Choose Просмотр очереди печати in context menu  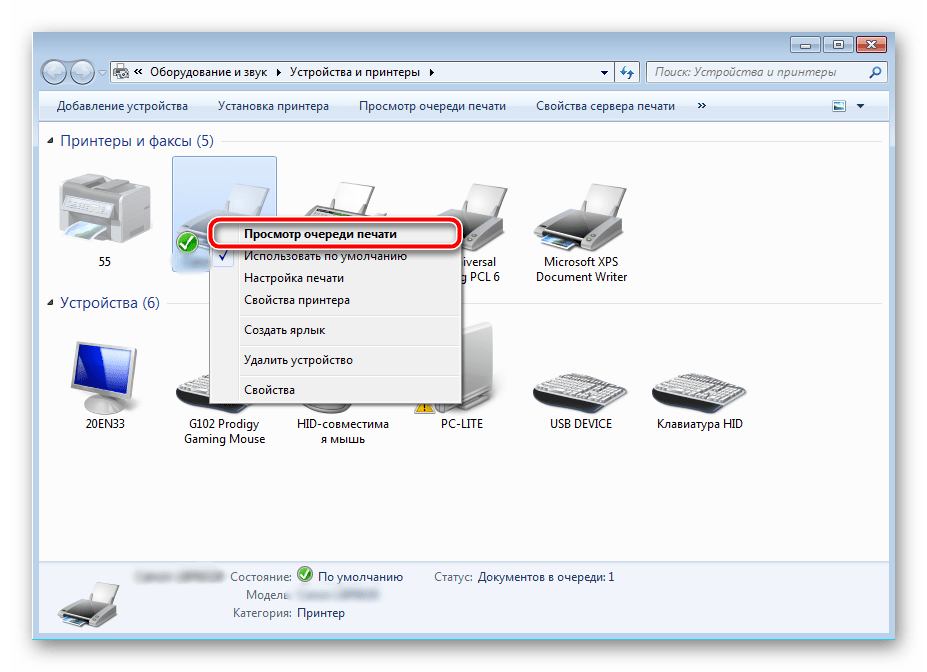click(x=320, y=234)
